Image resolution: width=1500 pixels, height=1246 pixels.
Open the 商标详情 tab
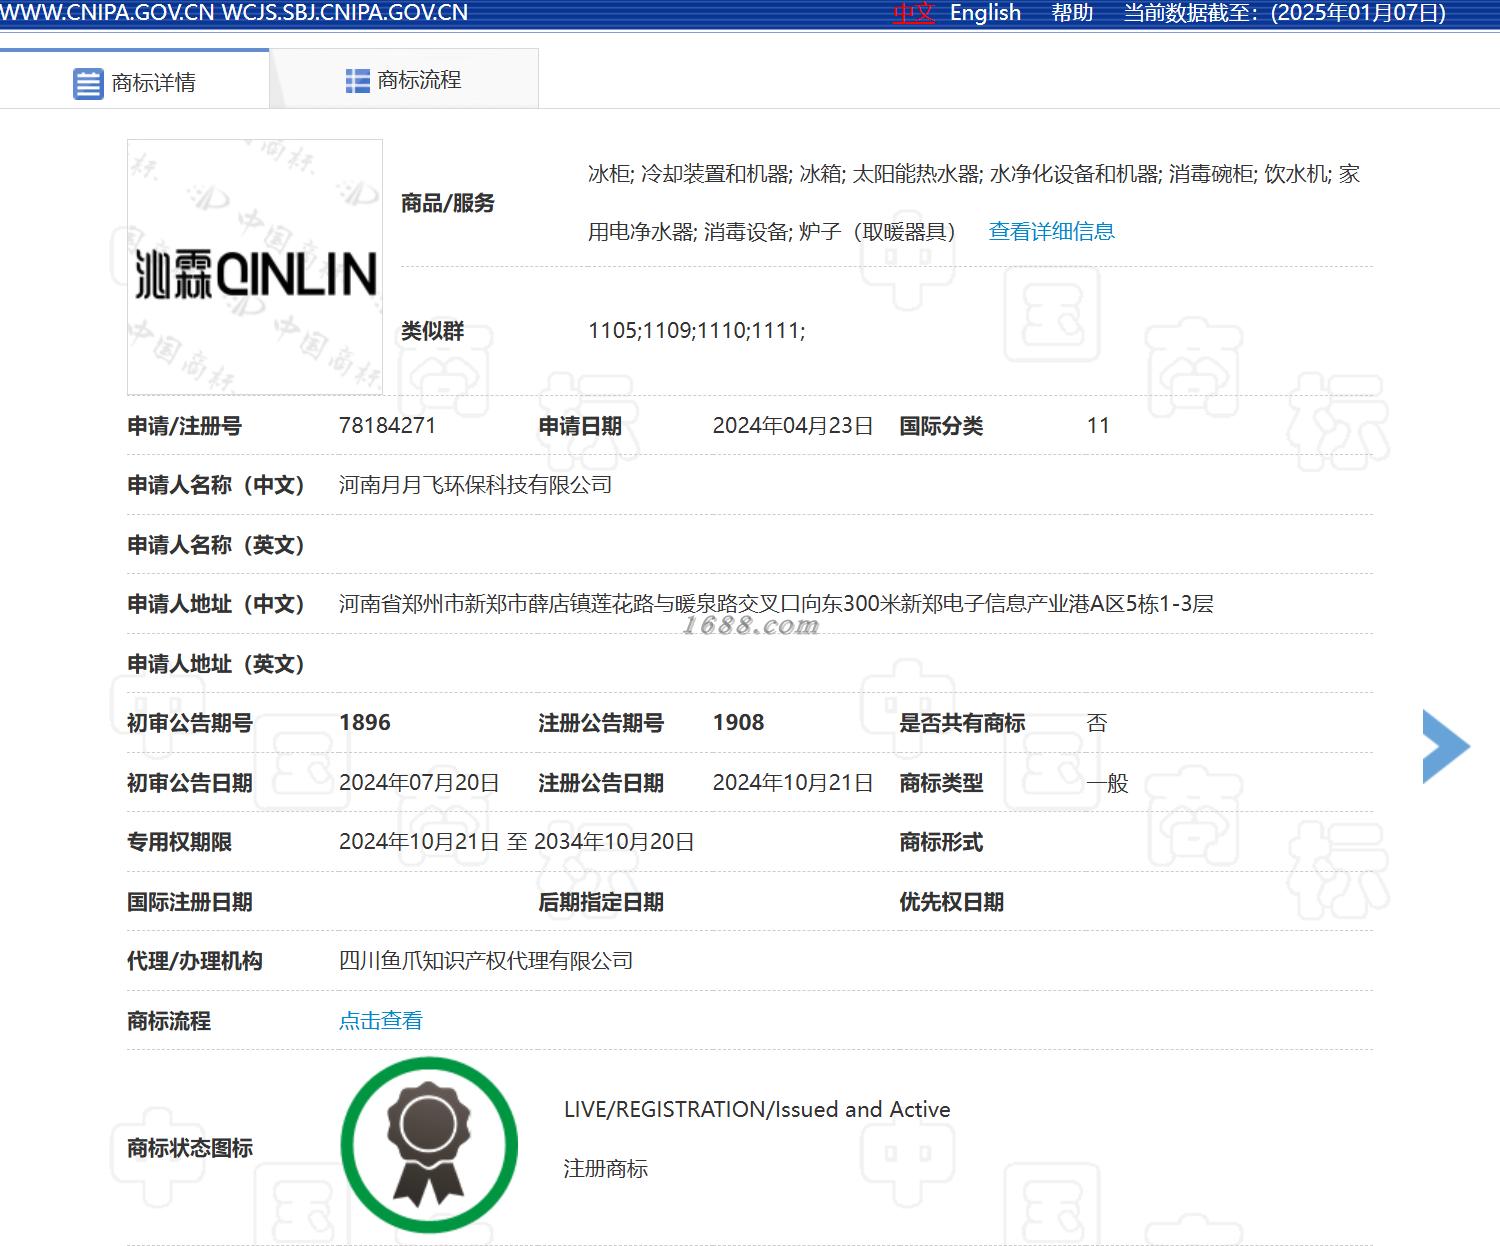[134, 80]
